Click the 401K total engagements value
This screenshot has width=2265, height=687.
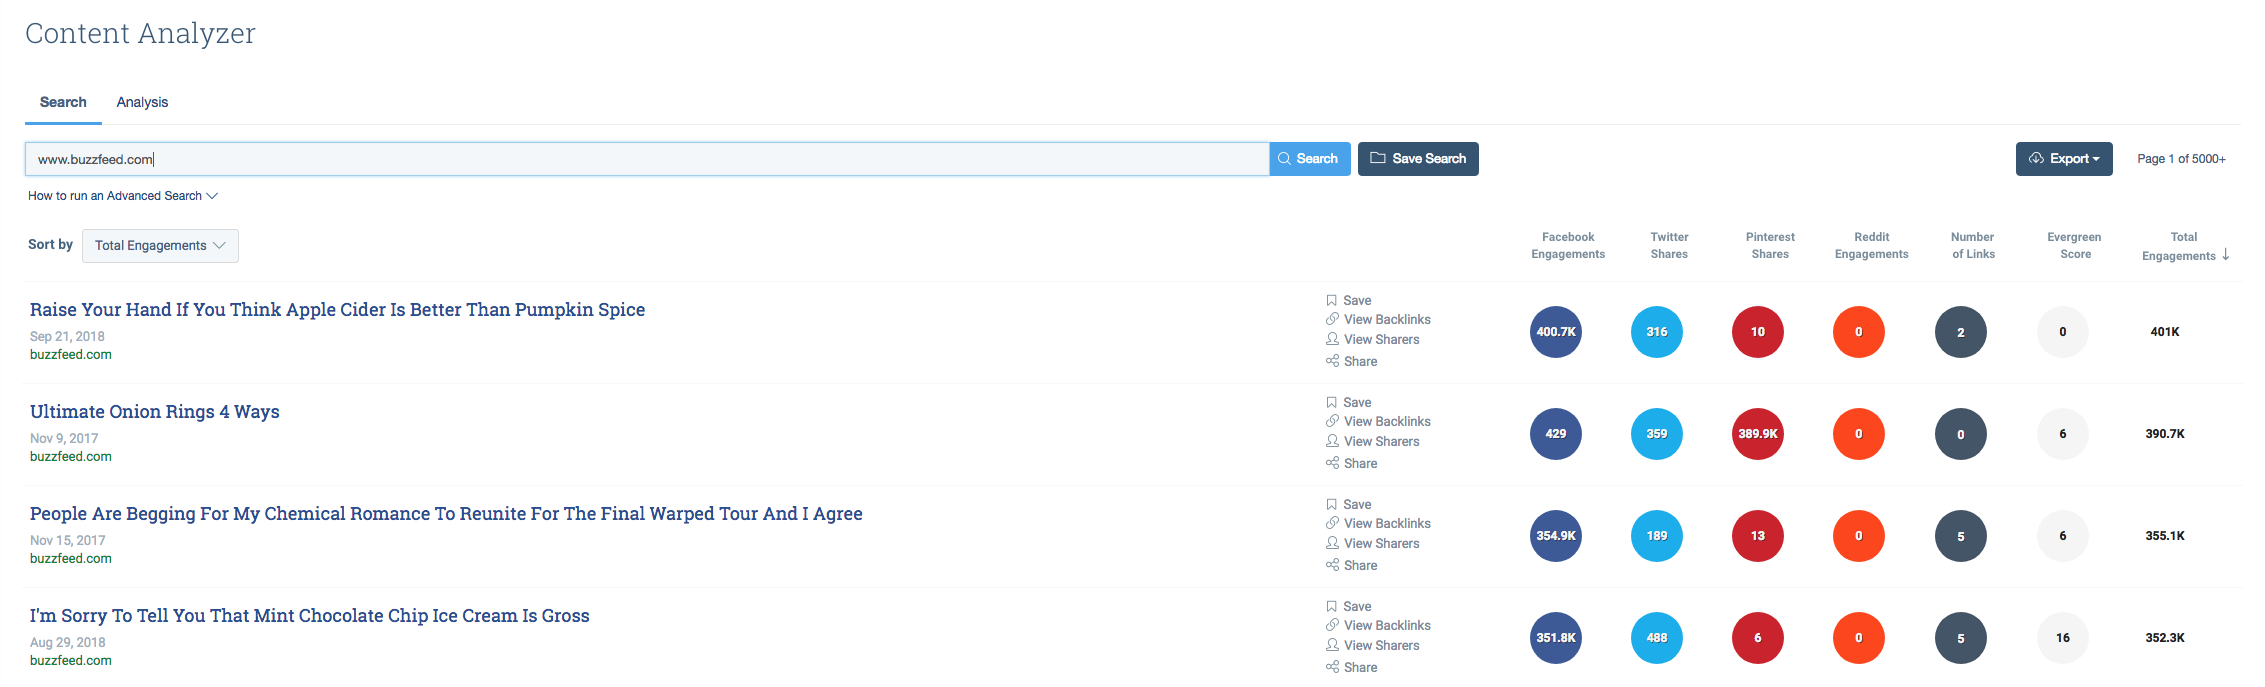(x=2165, y=332)
